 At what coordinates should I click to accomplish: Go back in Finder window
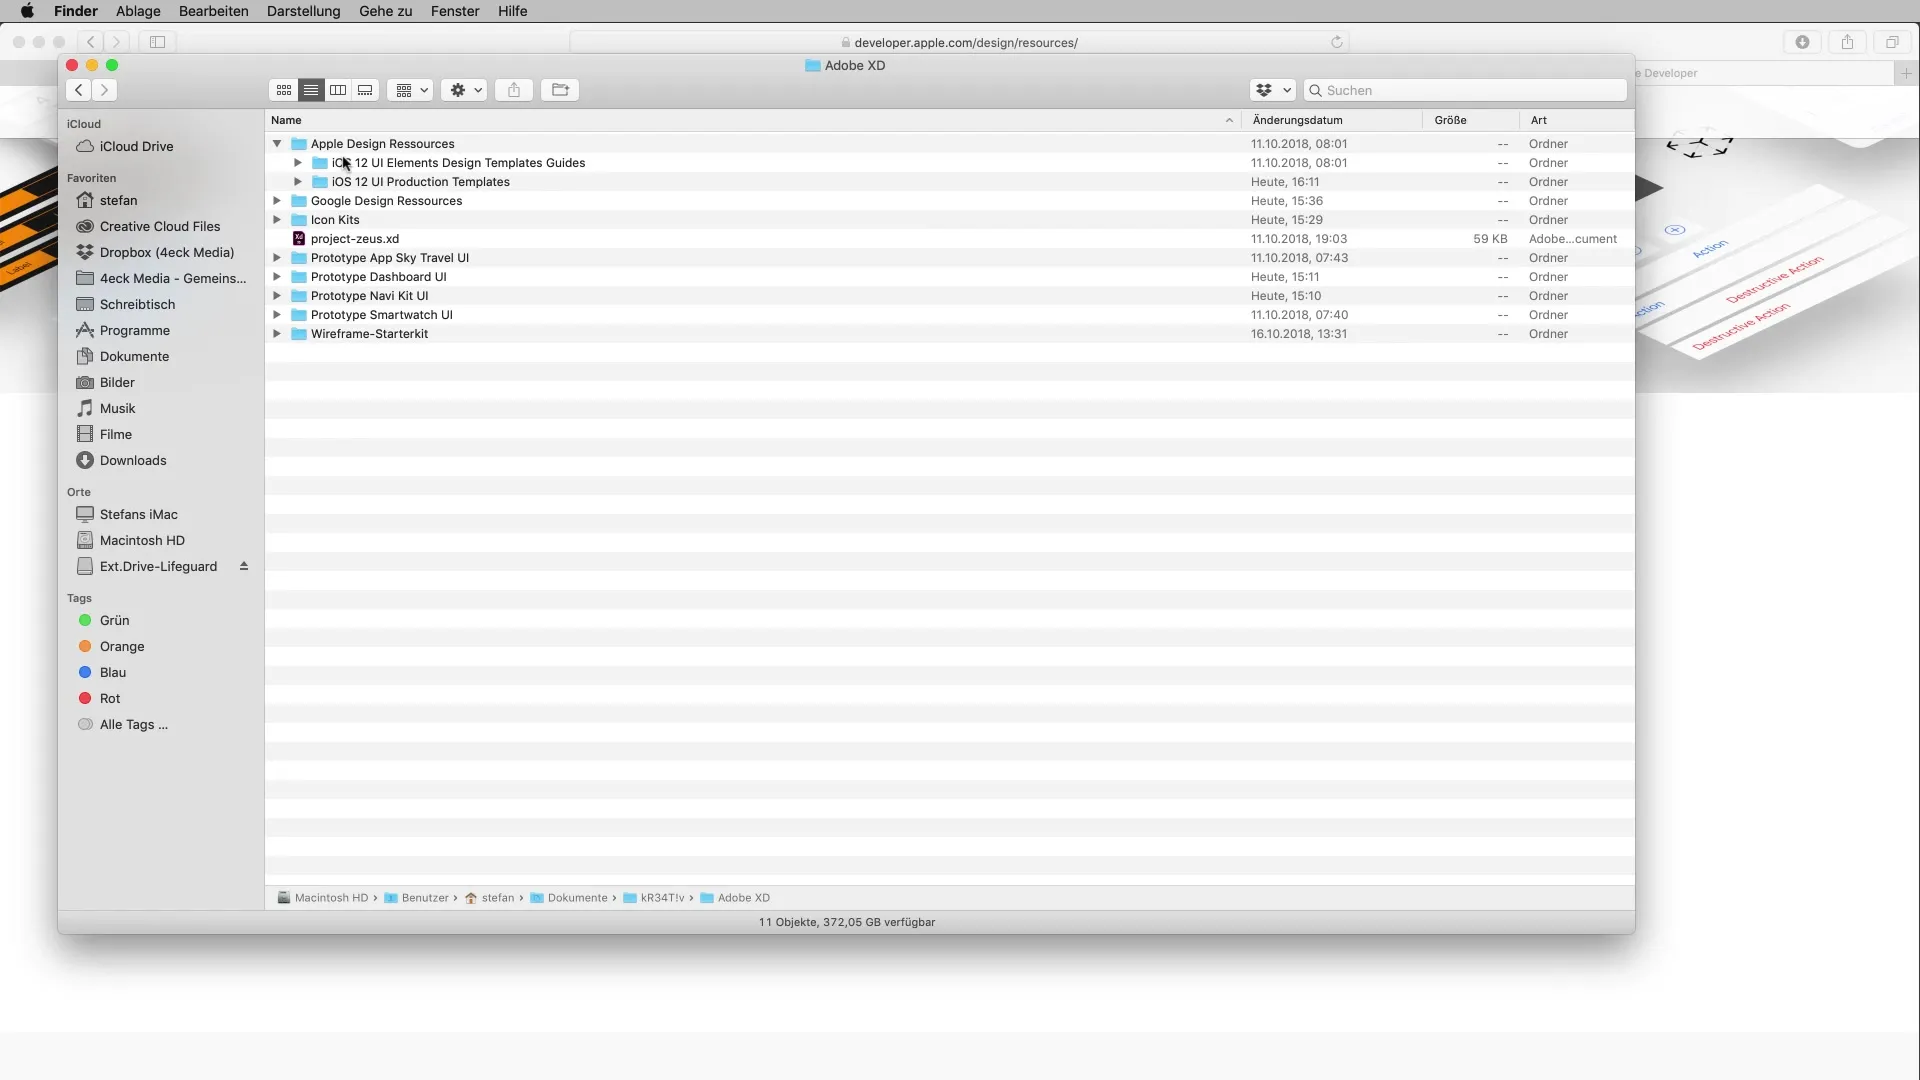(79, 90)
